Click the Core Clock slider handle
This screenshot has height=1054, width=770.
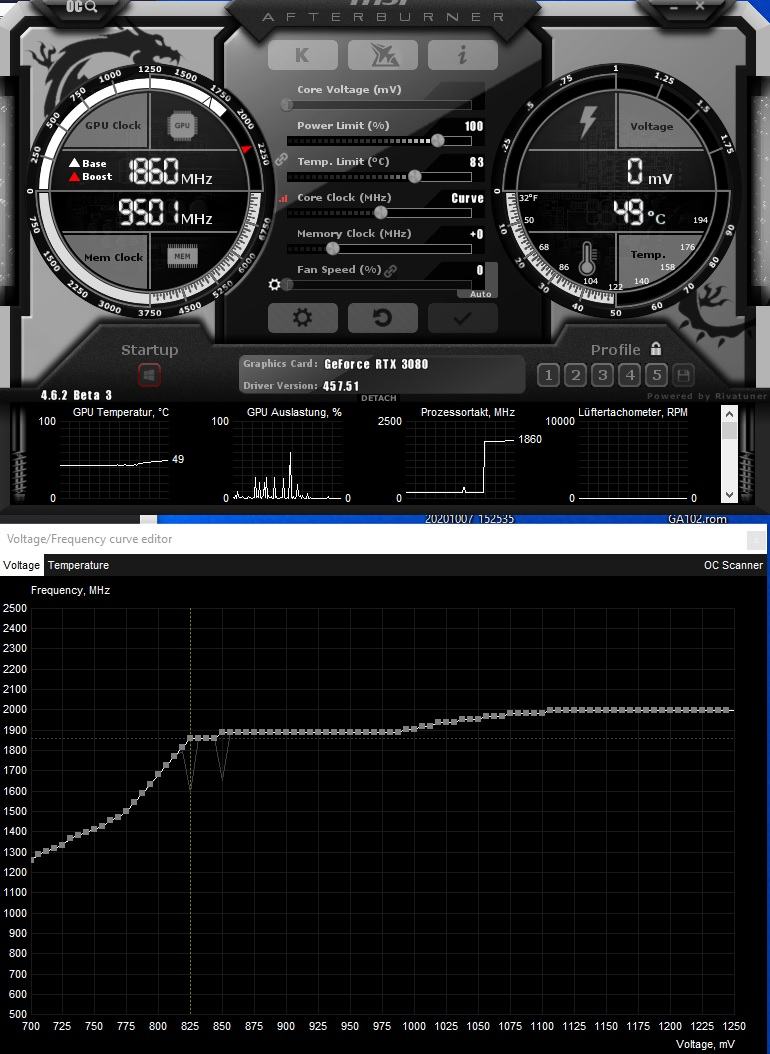click(380, 212)
